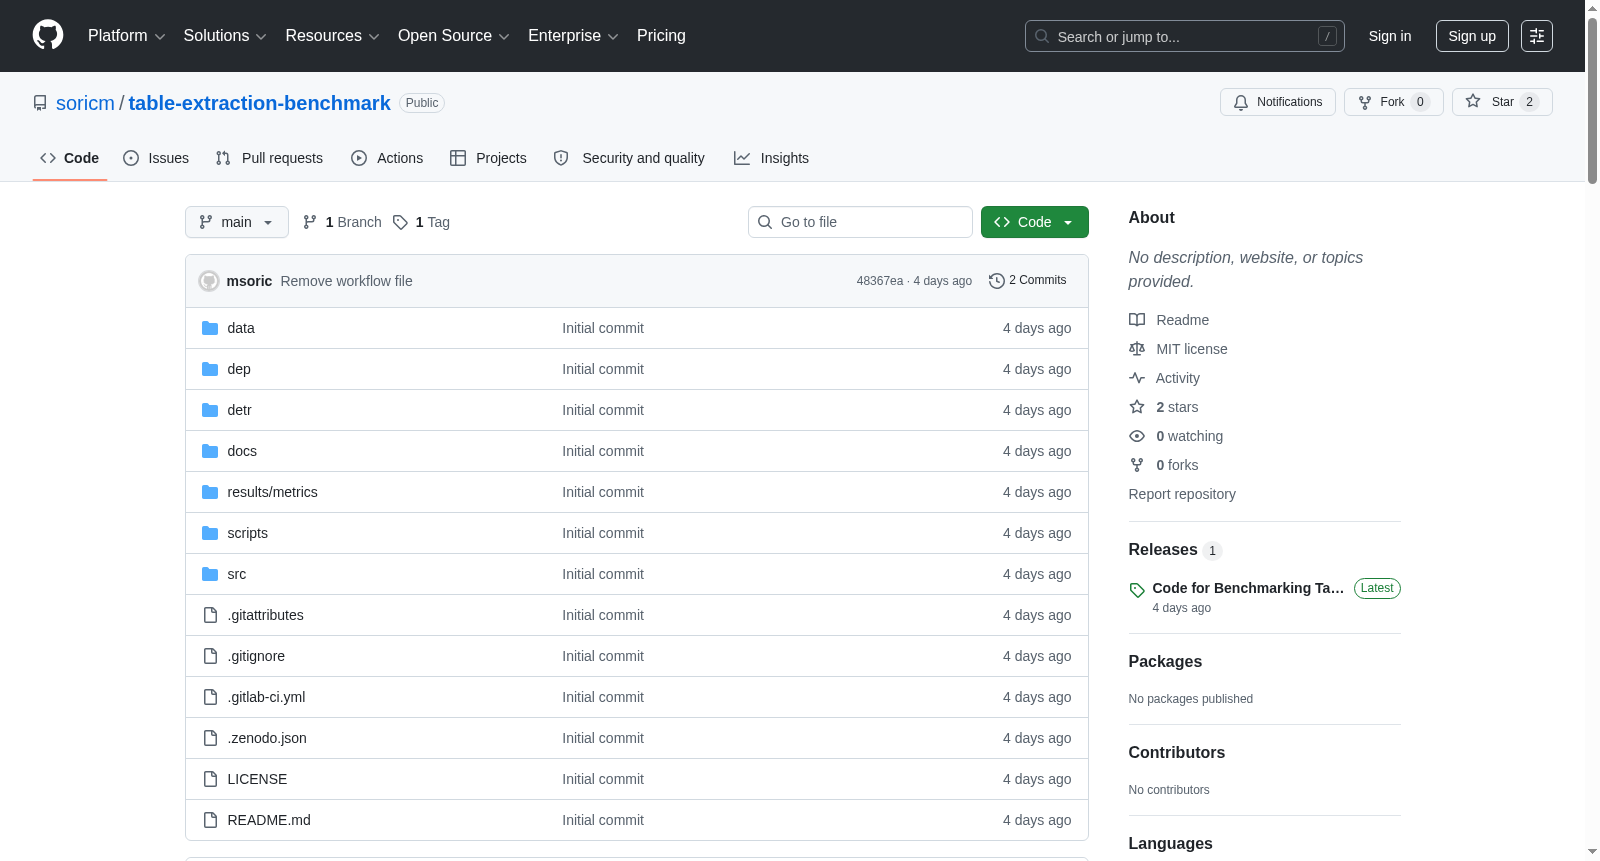This screenshot has height=861, width=1600.
Task: Open the 48367ea commit hash link
Action: pyautogui.click(x=880, y=281)
